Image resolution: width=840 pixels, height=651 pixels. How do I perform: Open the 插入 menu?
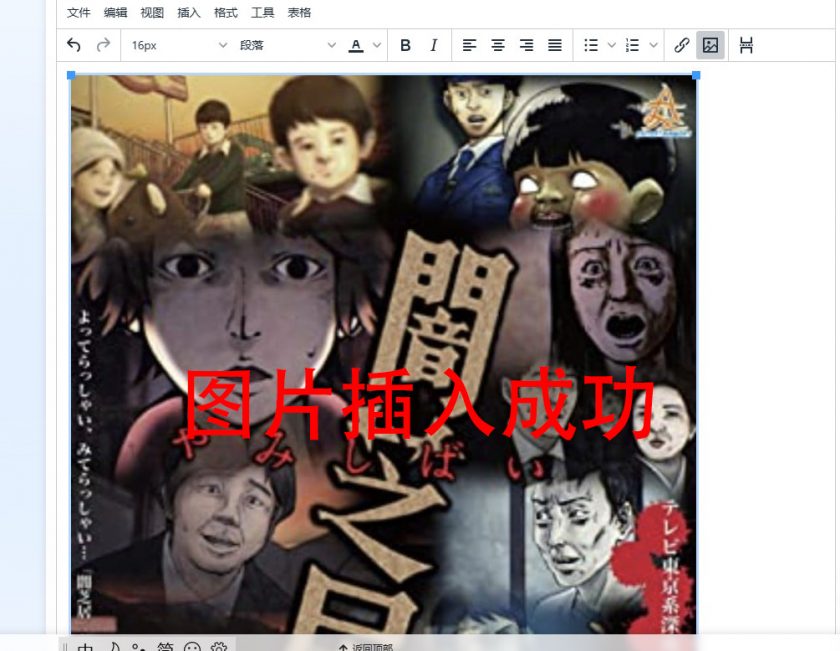coord(189,13)
